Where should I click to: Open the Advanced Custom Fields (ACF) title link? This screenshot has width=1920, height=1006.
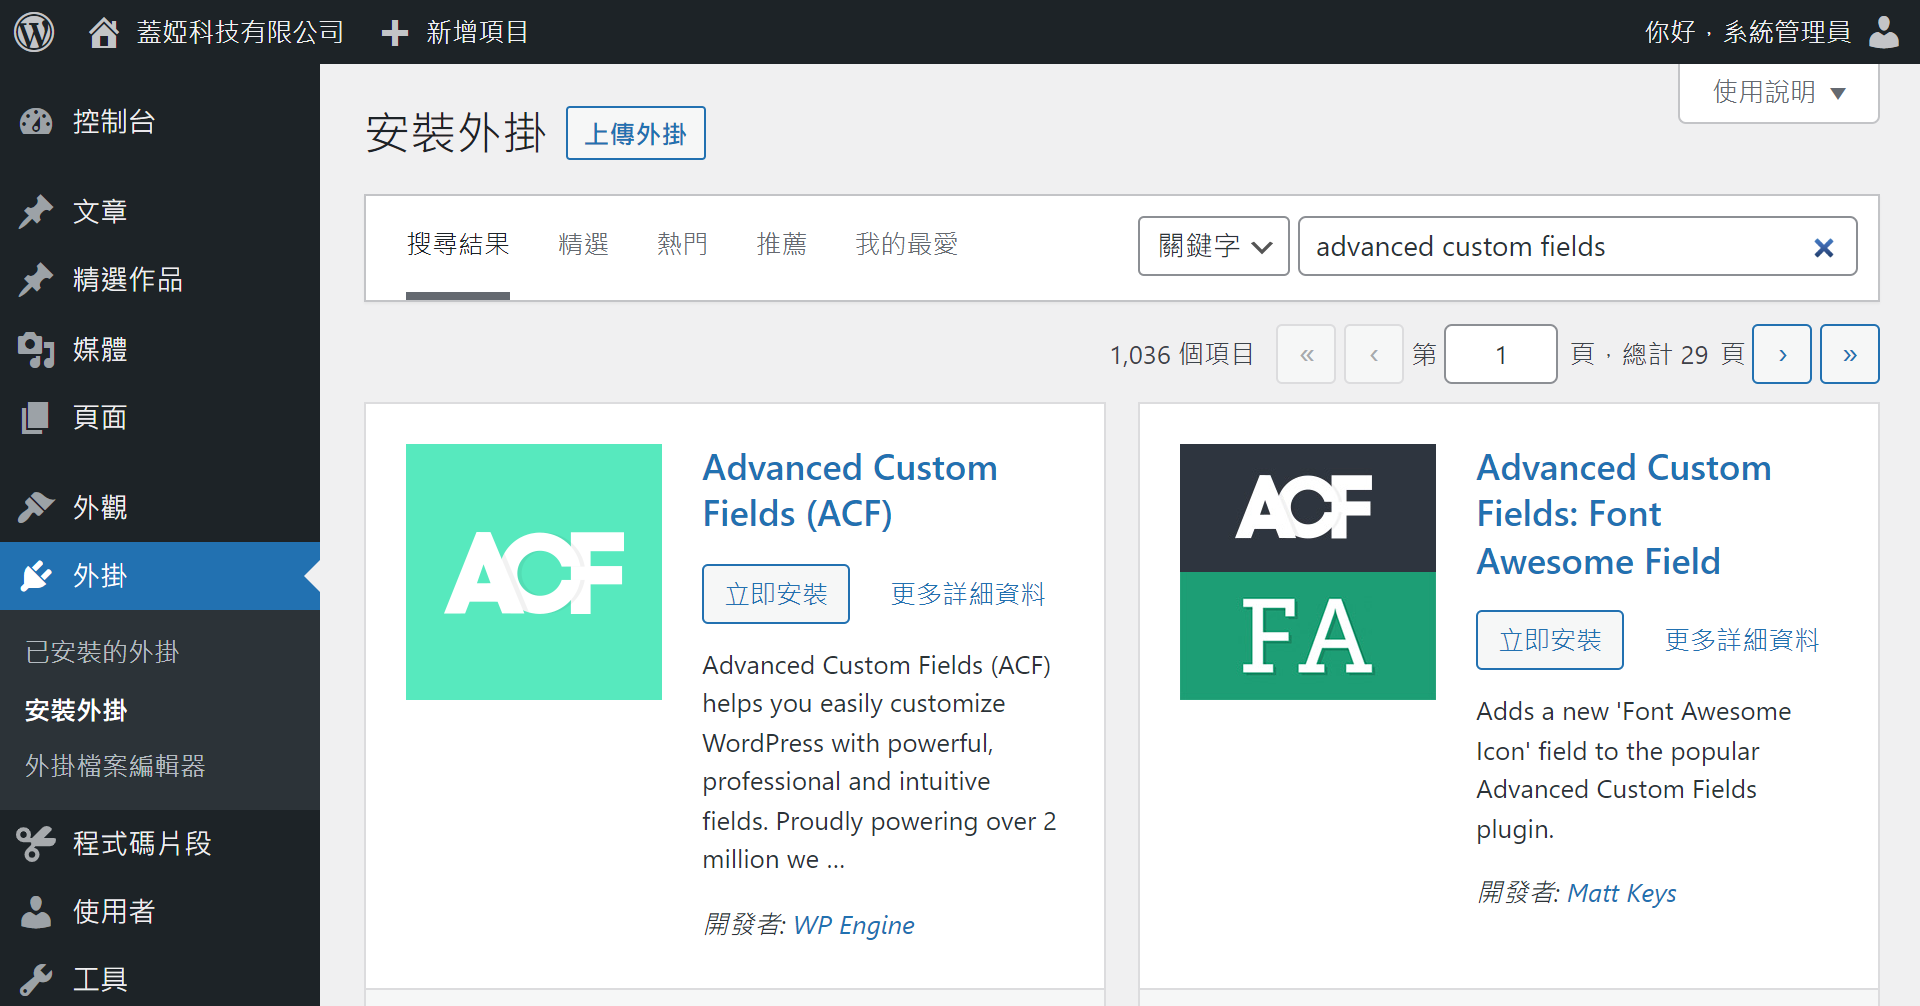tap(850, 491)
